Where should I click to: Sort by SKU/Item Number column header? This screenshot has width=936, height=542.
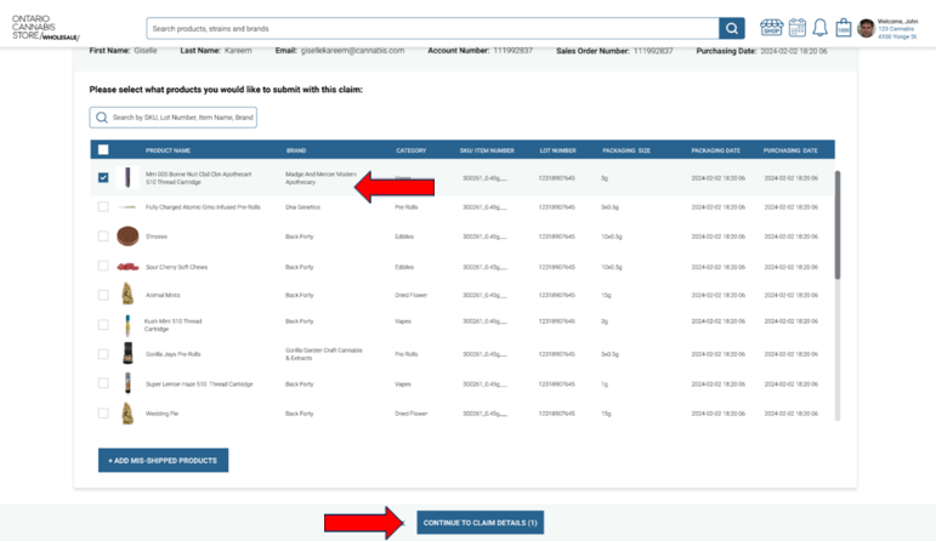(487, 150)
